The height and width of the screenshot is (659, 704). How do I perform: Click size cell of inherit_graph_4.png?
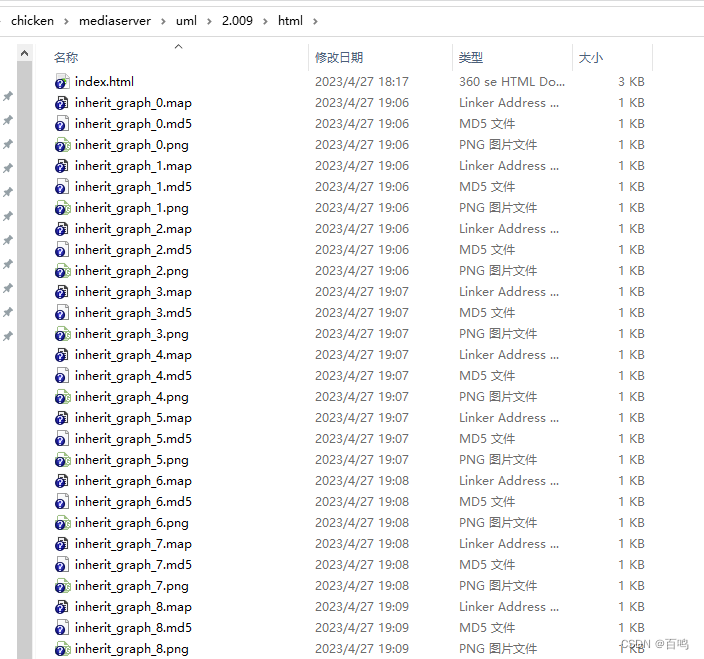631,397
